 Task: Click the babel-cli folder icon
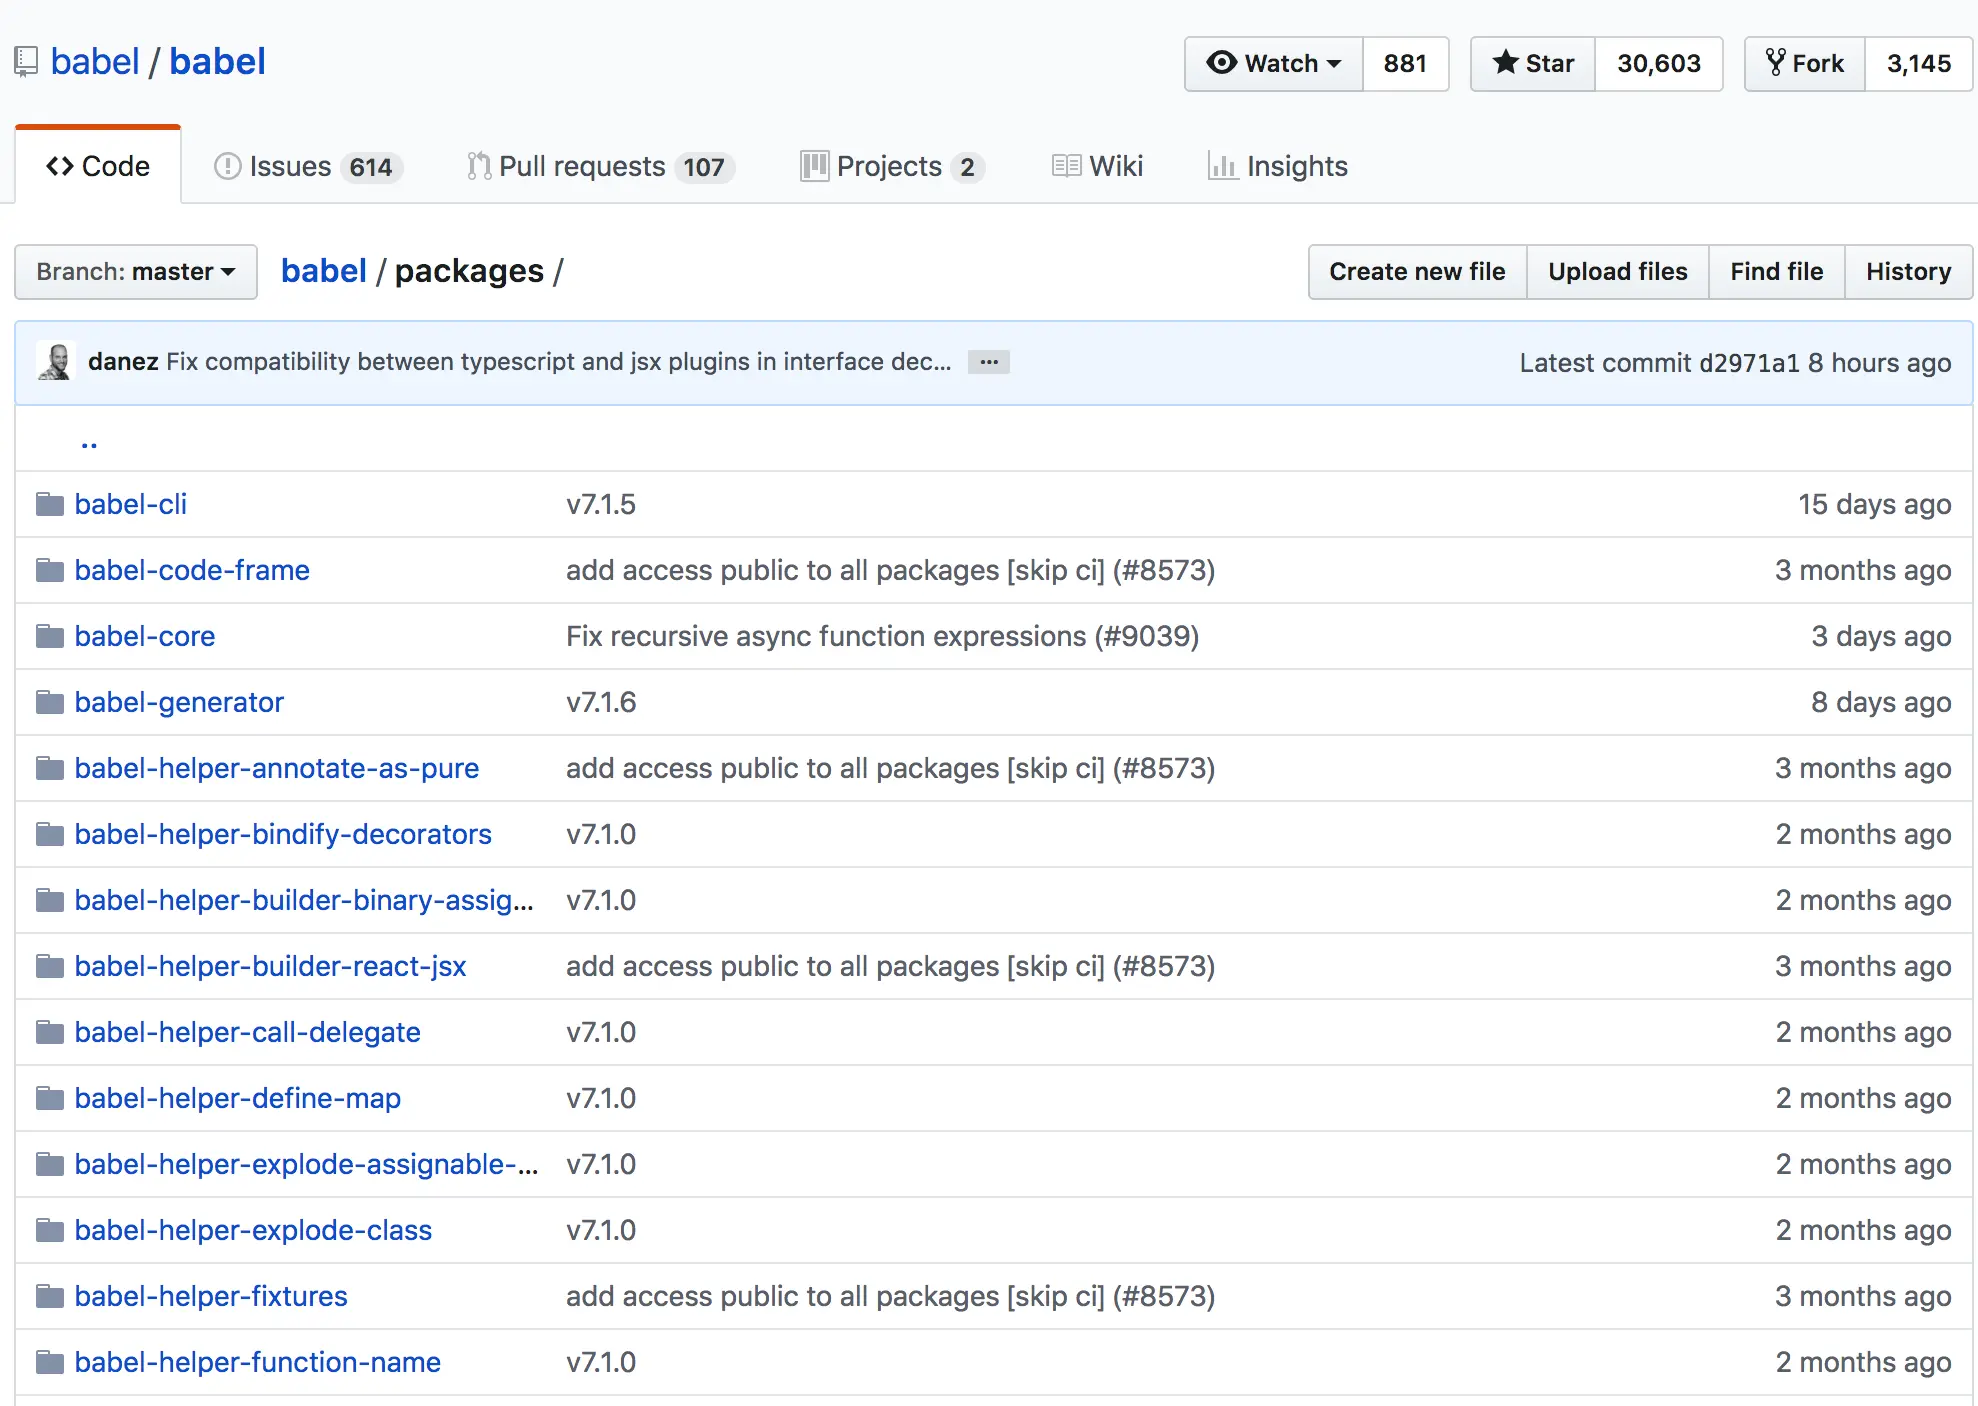click(49, 504)
